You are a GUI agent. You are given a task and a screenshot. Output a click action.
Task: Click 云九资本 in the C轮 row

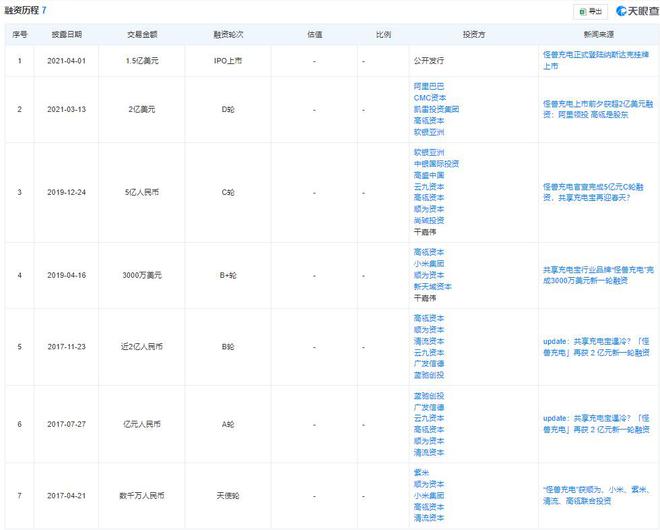point(428,186)
